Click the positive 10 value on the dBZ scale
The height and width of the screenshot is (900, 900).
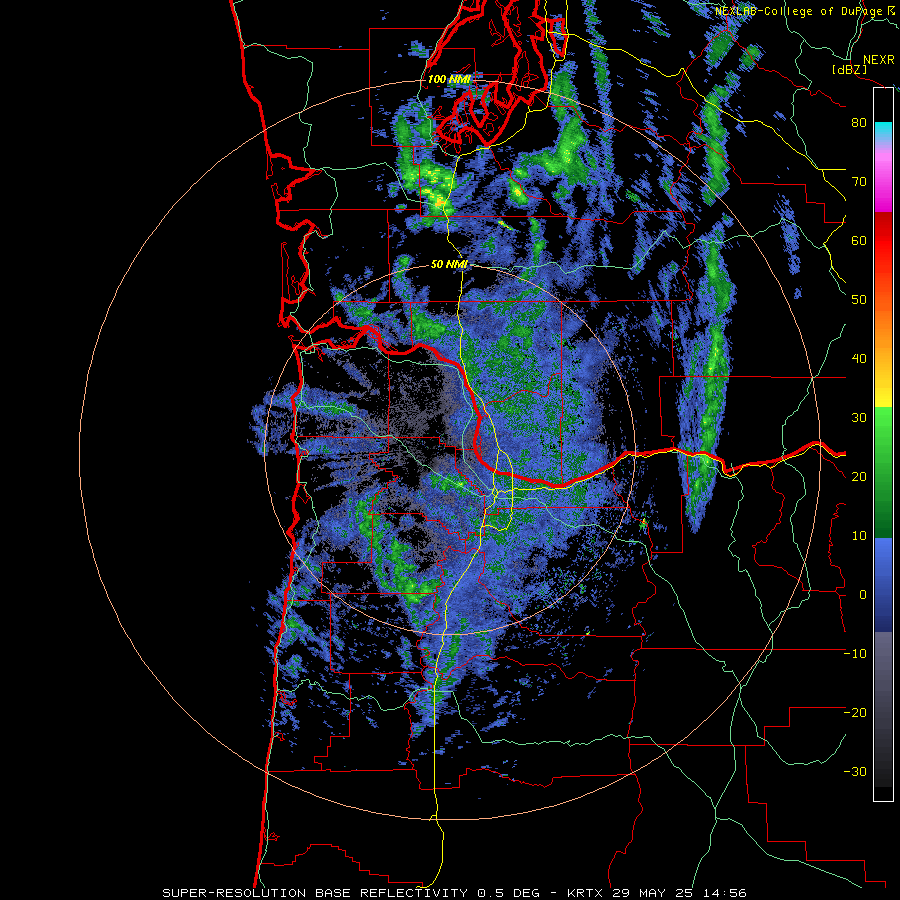click(859, 536)
